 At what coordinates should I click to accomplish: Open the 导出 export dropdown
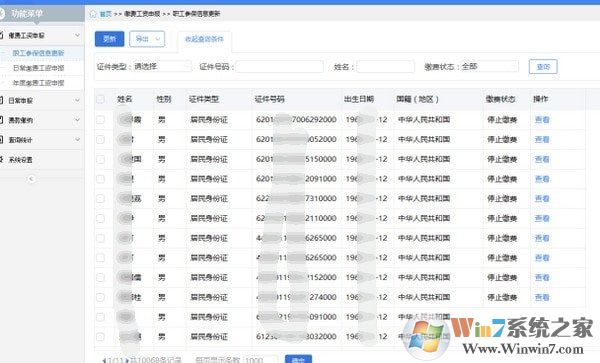(x=147, y=39)
